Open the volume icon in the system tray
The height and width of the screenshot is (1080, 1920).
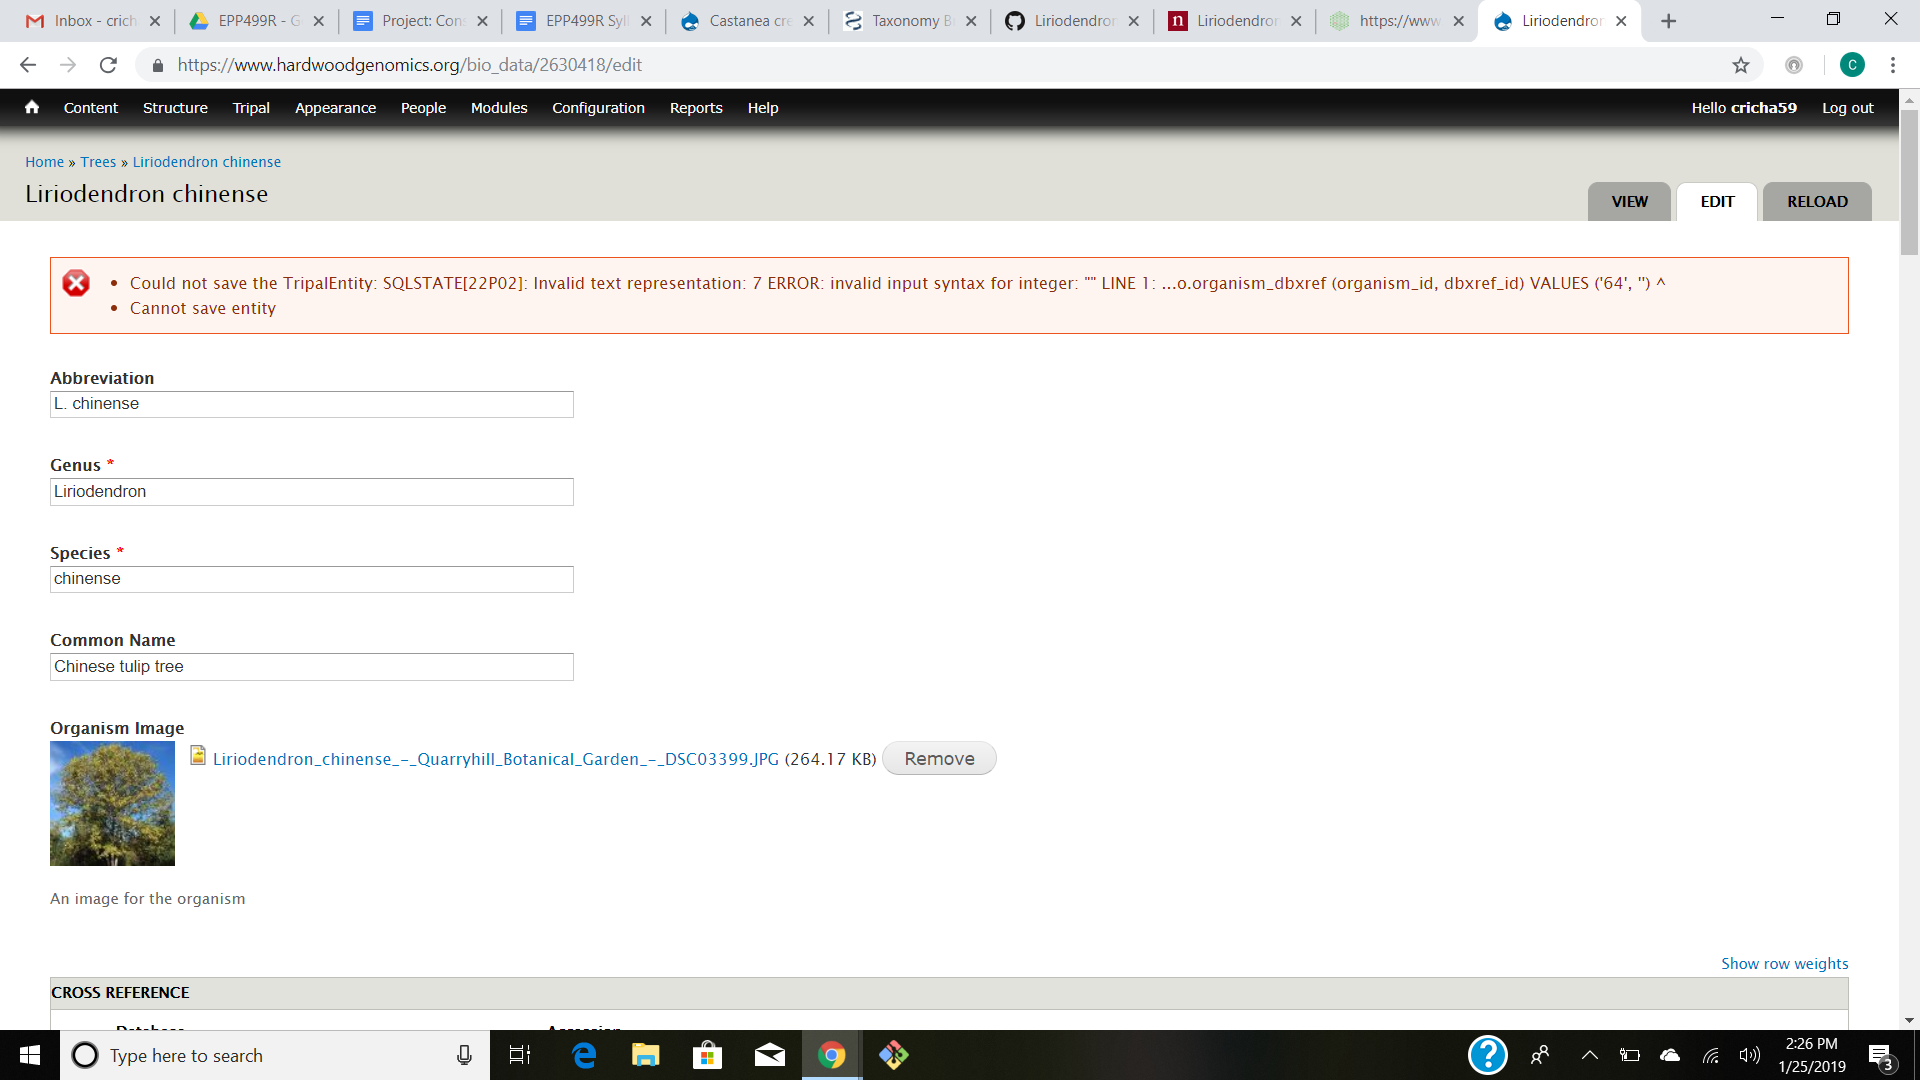(1750, 1055)
